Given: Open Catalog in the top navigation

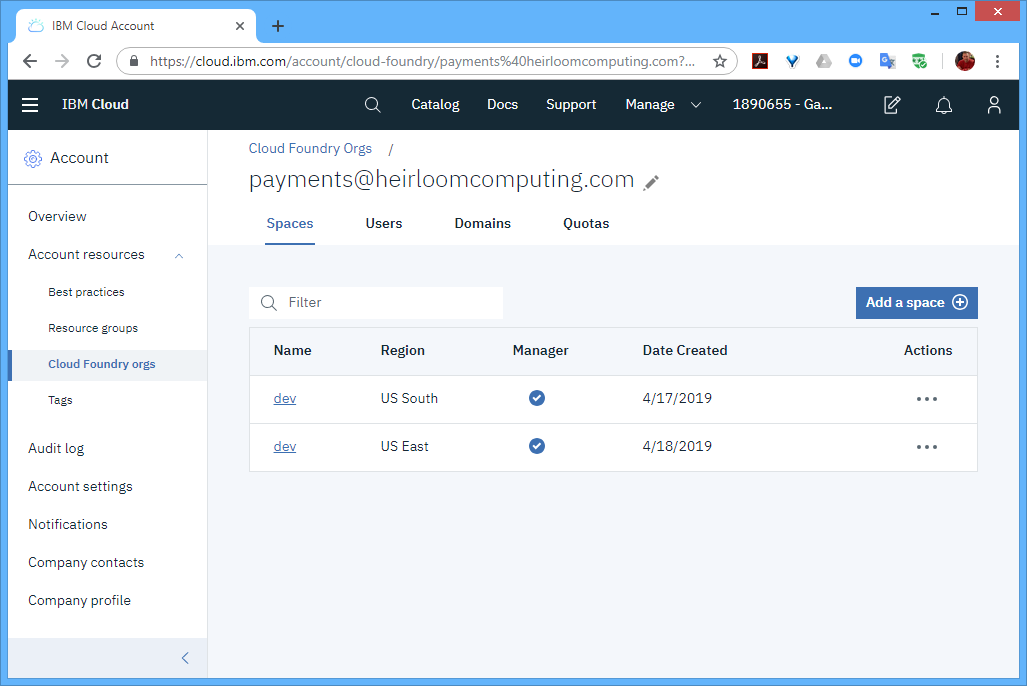Looking at the screenshot, I should click(436, 105).
